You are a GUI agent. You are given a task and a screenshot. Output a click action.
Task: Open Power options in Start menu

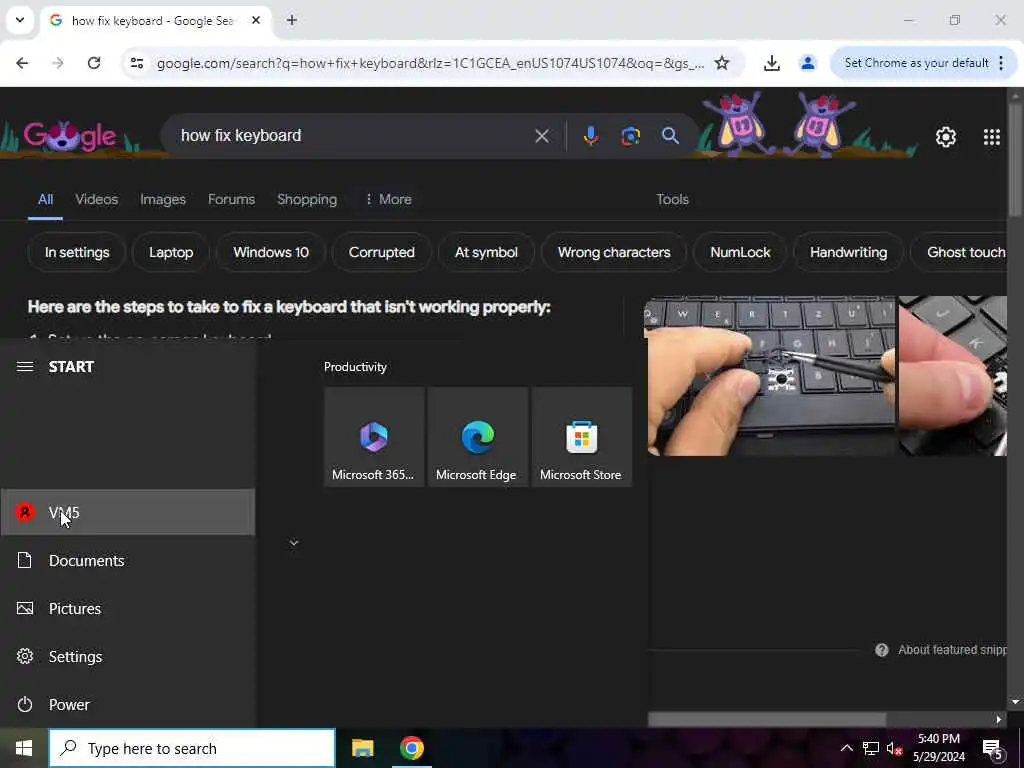(128, 705)
